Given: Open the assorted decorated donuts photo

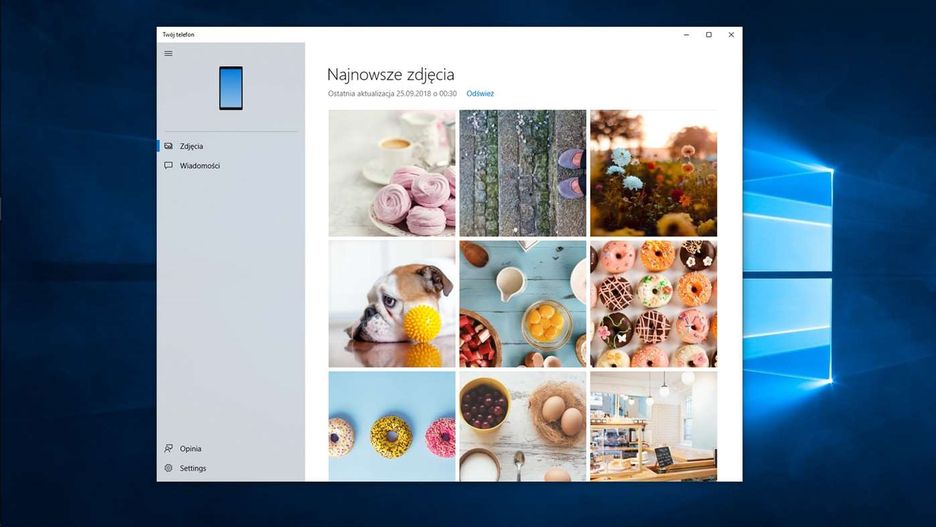Looking at the screenshot, I should [x=654, y=304].
